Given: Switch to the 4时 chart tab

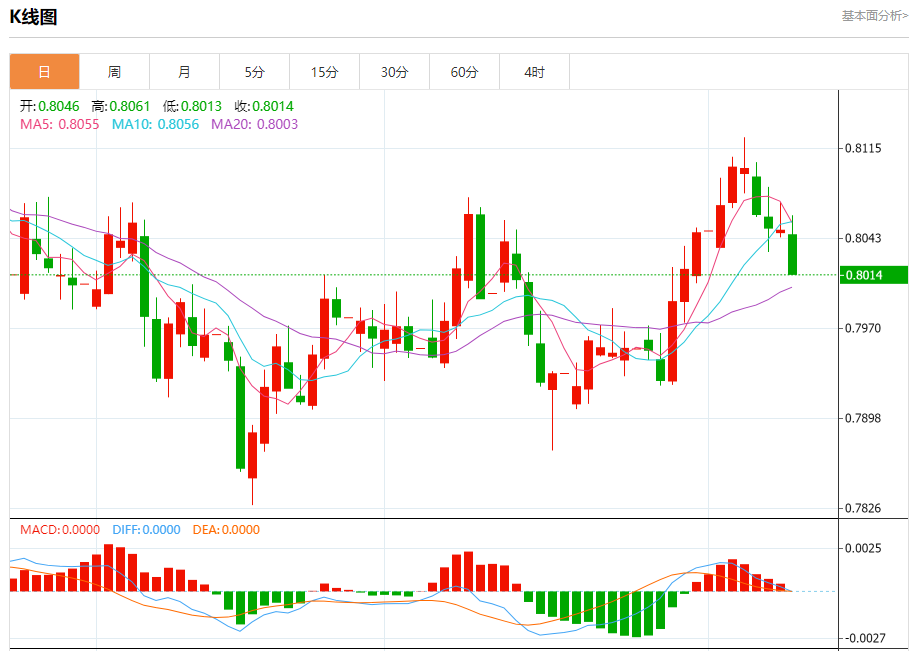Looking at the screenshot, I should [x=534, y=72].
